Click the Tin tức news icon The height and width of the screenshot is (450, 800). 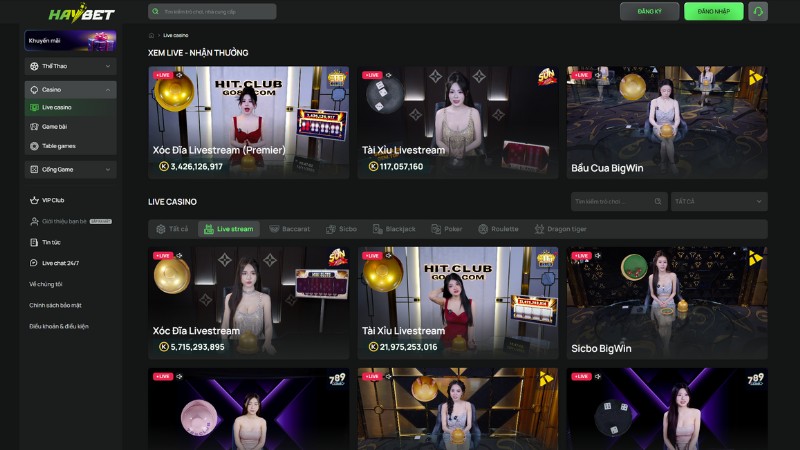[x=34, y=242]
